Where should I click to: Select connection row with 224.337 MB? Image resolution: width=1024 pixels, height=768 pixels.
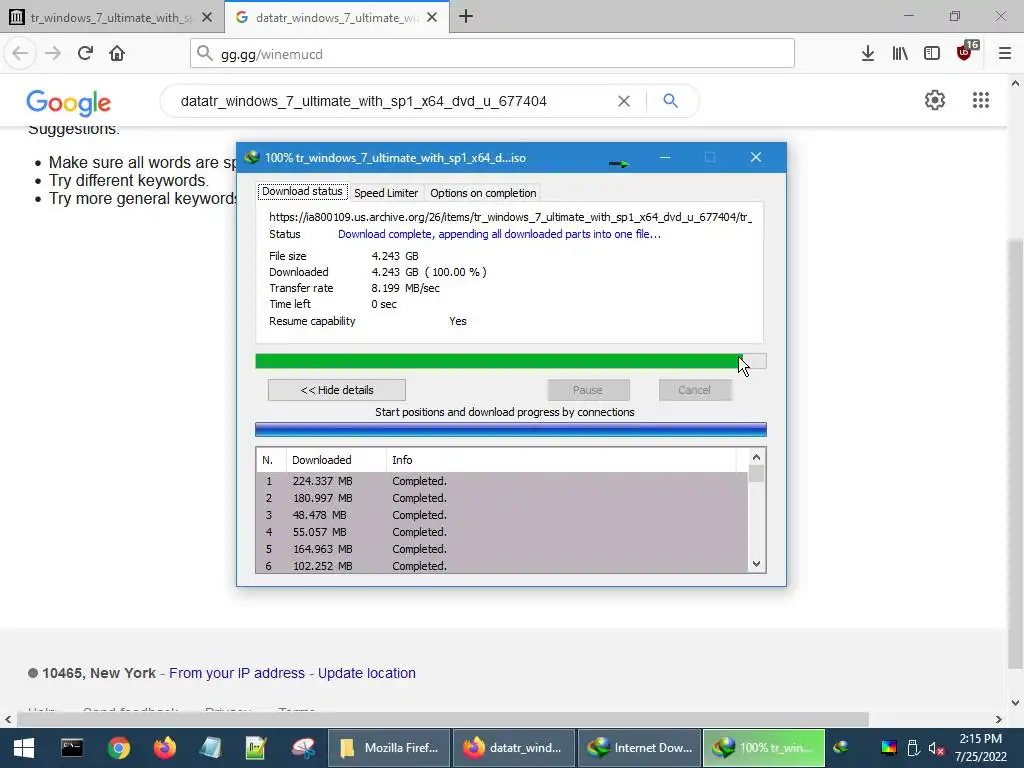coord(502,481)
